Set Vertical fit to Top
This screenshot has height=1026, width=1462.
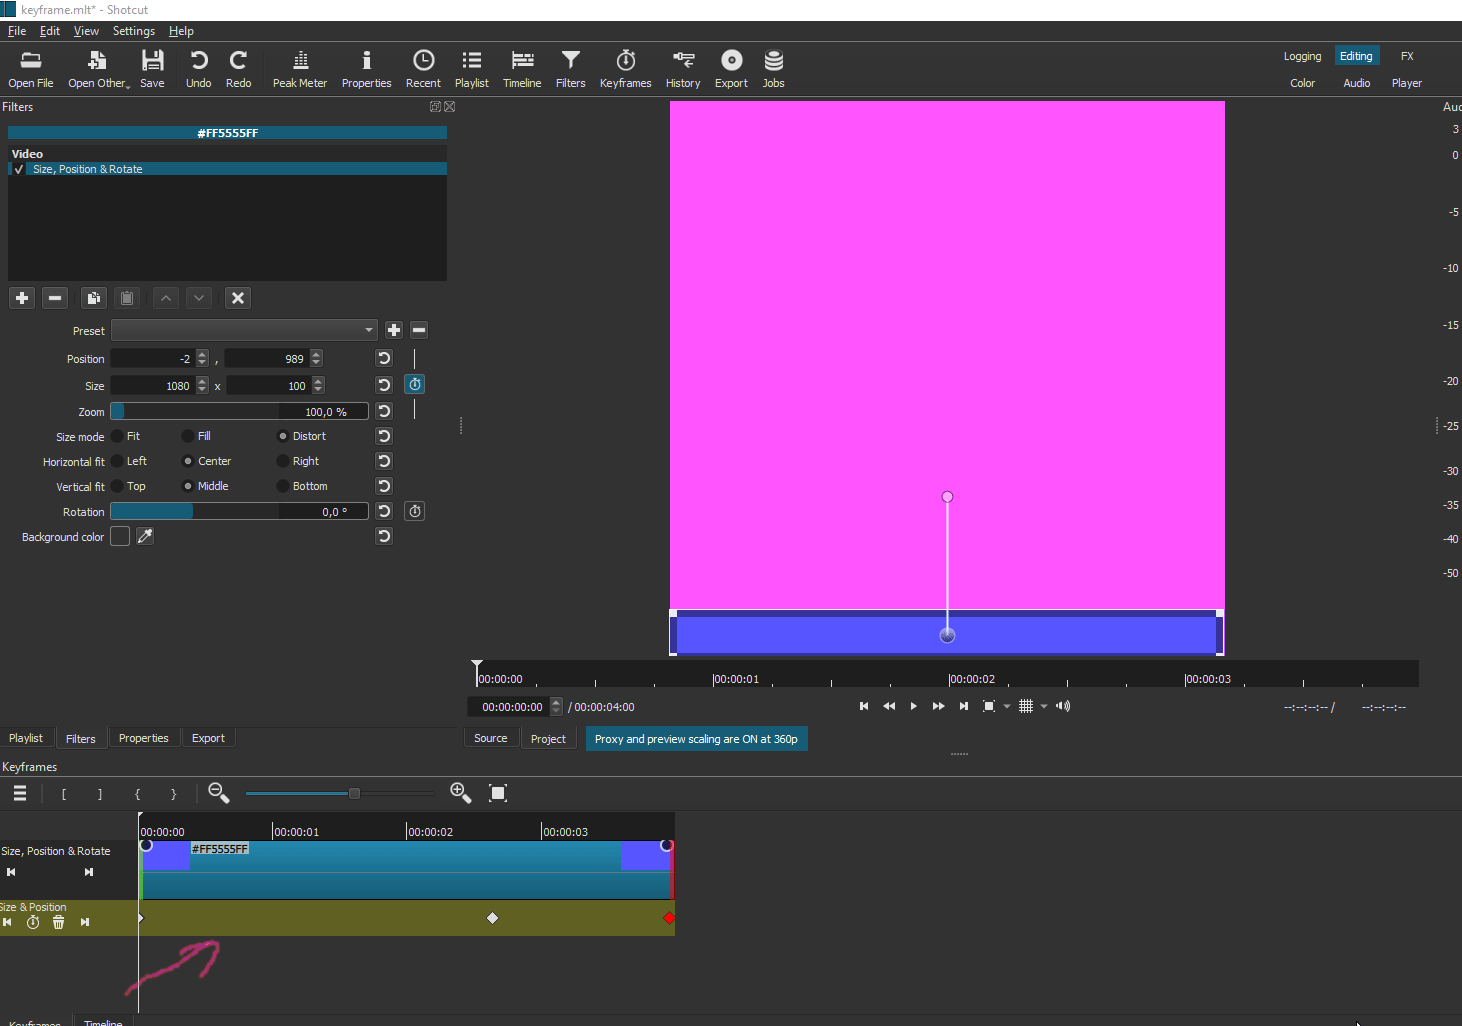[x=119, y=486]
